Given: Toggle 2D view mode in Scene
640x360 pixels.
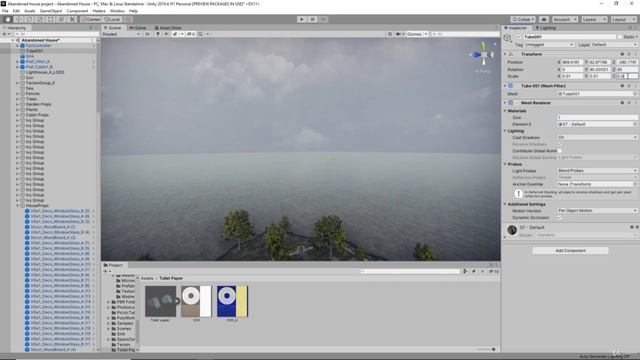Looking at the screenshot, I should click(147, 34).
